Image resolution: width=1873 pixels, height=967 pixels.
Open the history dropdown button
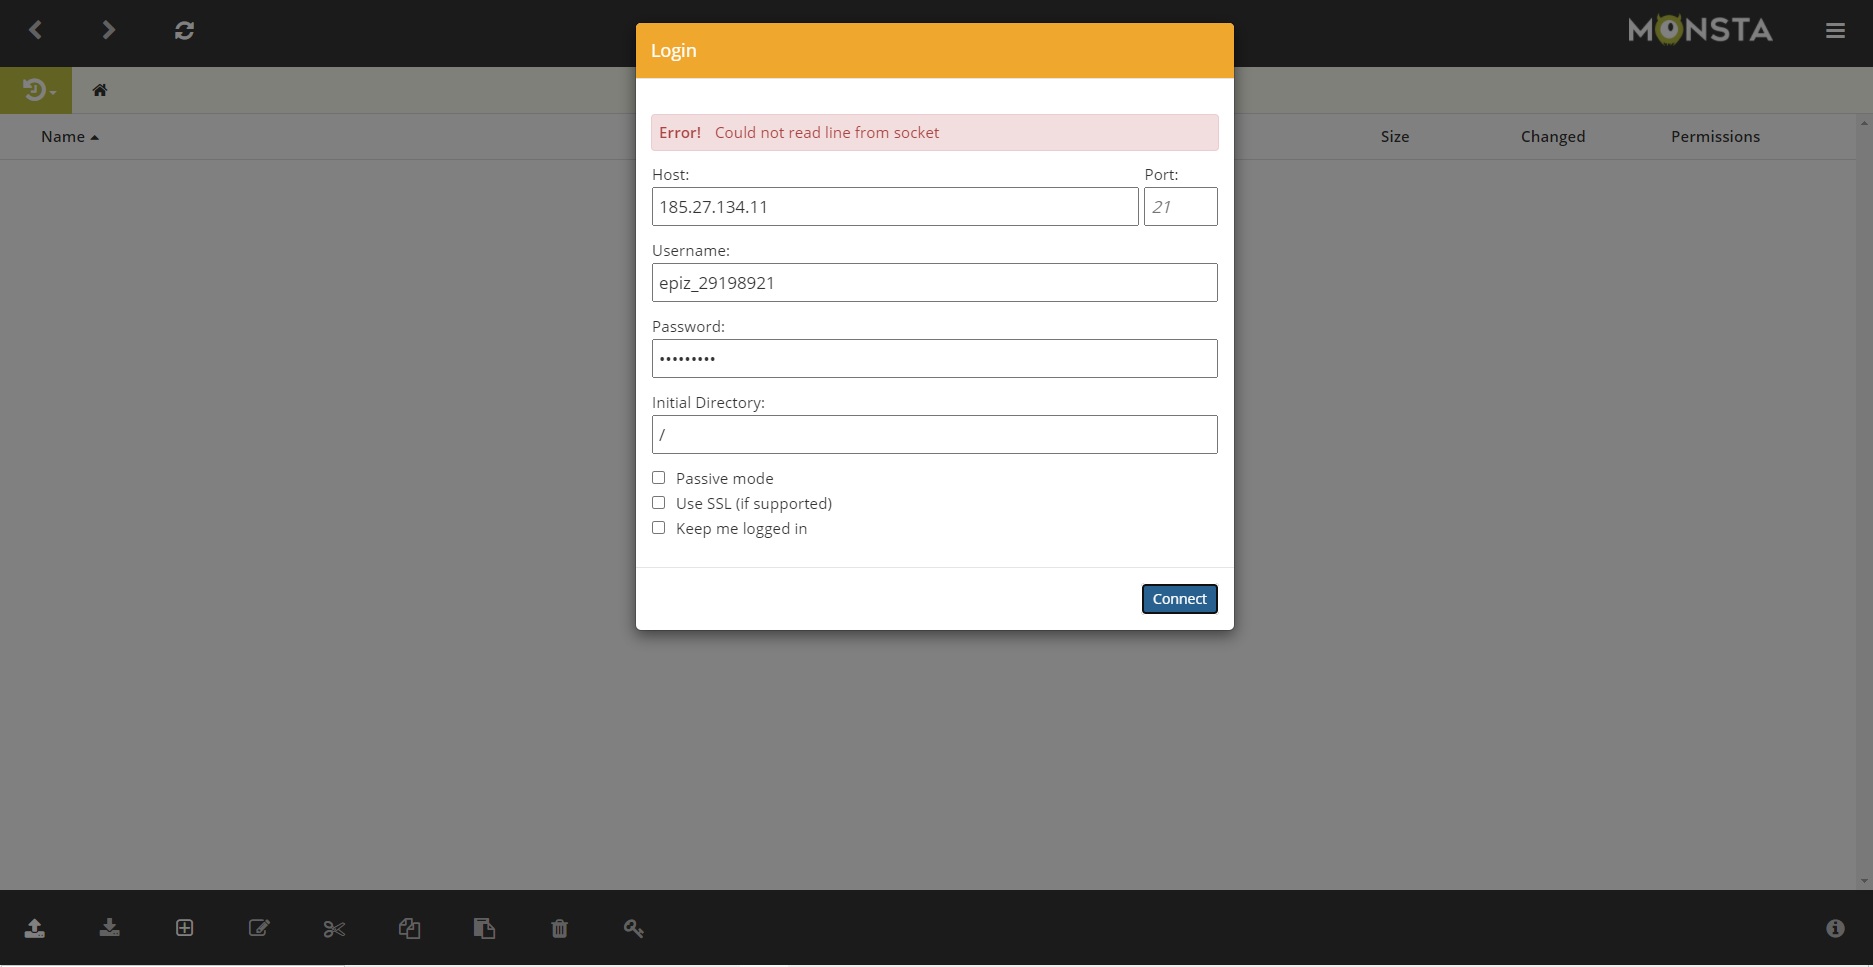(x=37, y=91)
